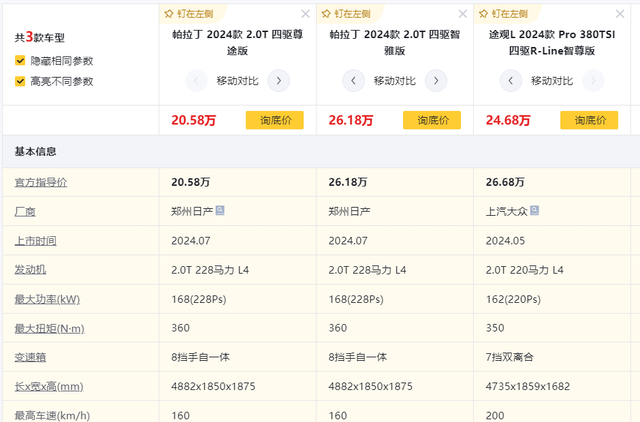640x422 pixels.
Task: Ask 询底价 for 24.68万 途观L
Action: 589,120
